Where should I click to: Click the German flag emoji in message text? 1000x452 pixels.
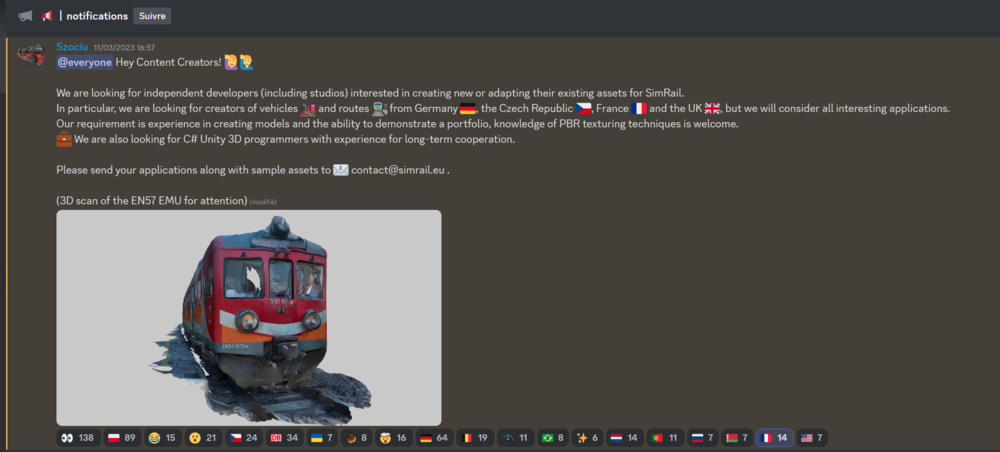[x=468, y=108]
